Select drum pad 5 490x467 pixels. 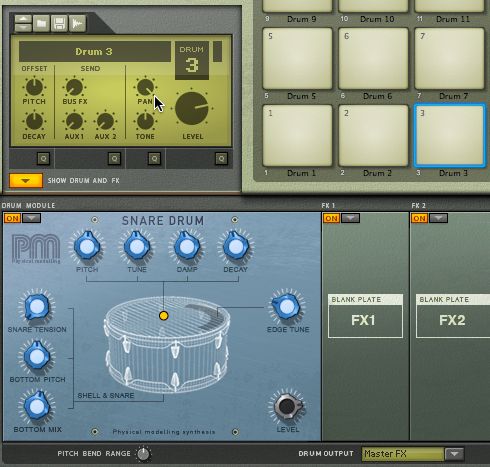297,58
